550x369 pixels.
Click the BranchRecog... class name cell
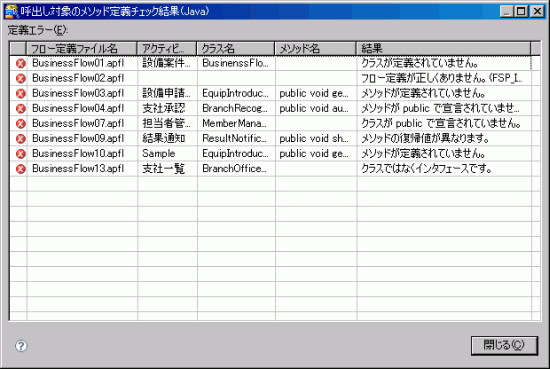point(236,109)
